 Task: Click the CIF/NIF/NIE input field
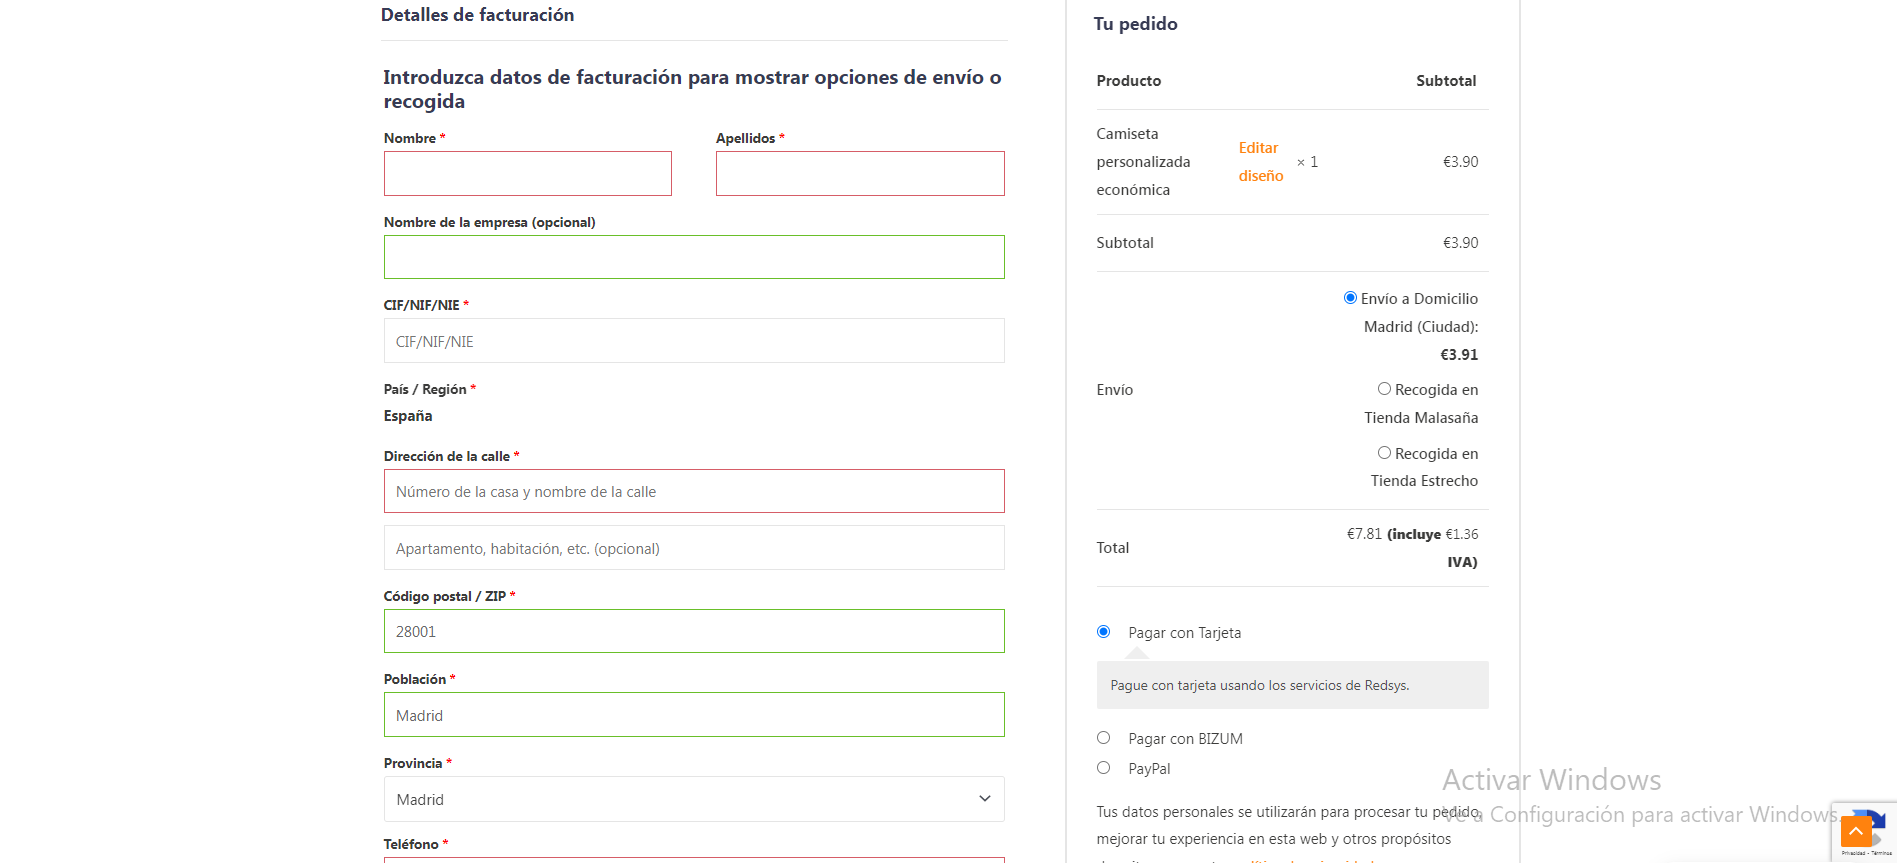(x=693, y=341)
